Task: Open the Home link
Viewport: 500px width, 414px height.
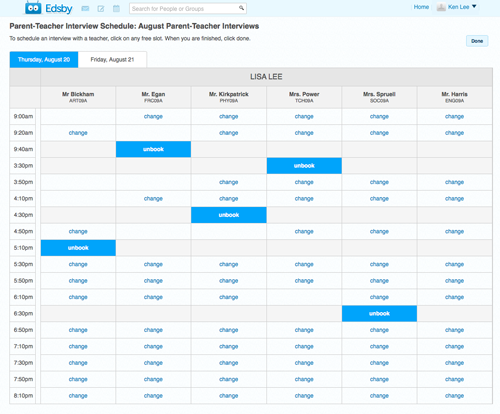Action: 421,7
